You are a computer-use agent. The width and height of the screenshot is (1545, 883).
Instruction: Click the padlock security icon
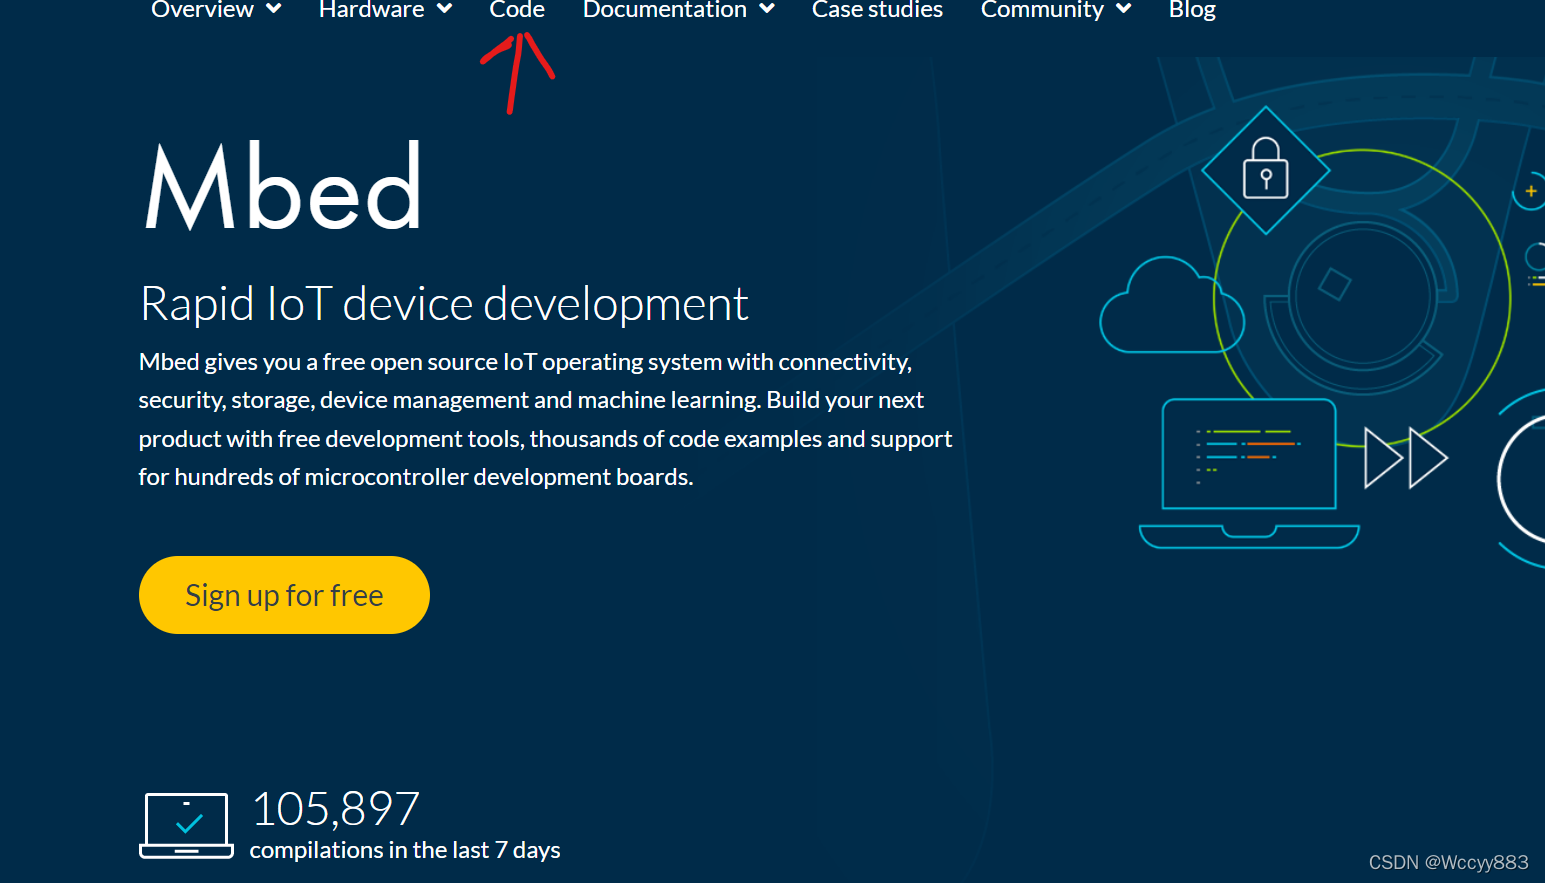click(1266, 170)
